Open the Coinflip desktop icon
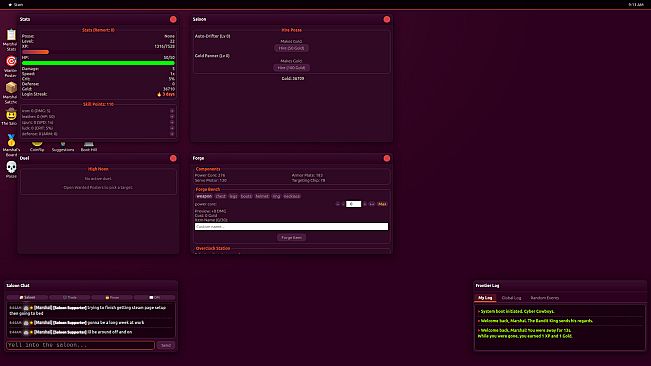This screenshot has height=366, width=651. (x=37, y=146)
